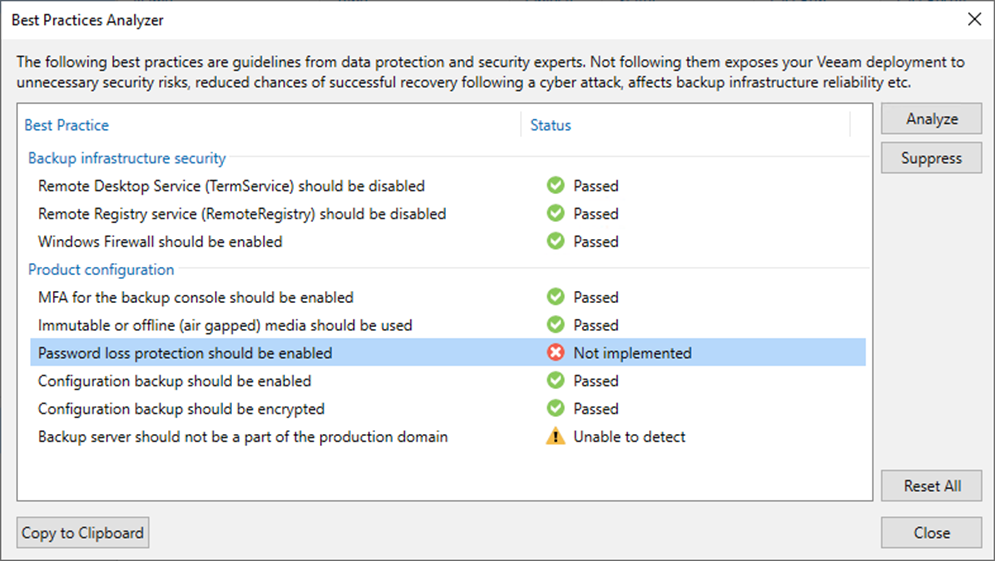The height and width of the screenshot is (561, 995).
Task: Select Backup server should not be part of production domain
Action: [448, 437]
